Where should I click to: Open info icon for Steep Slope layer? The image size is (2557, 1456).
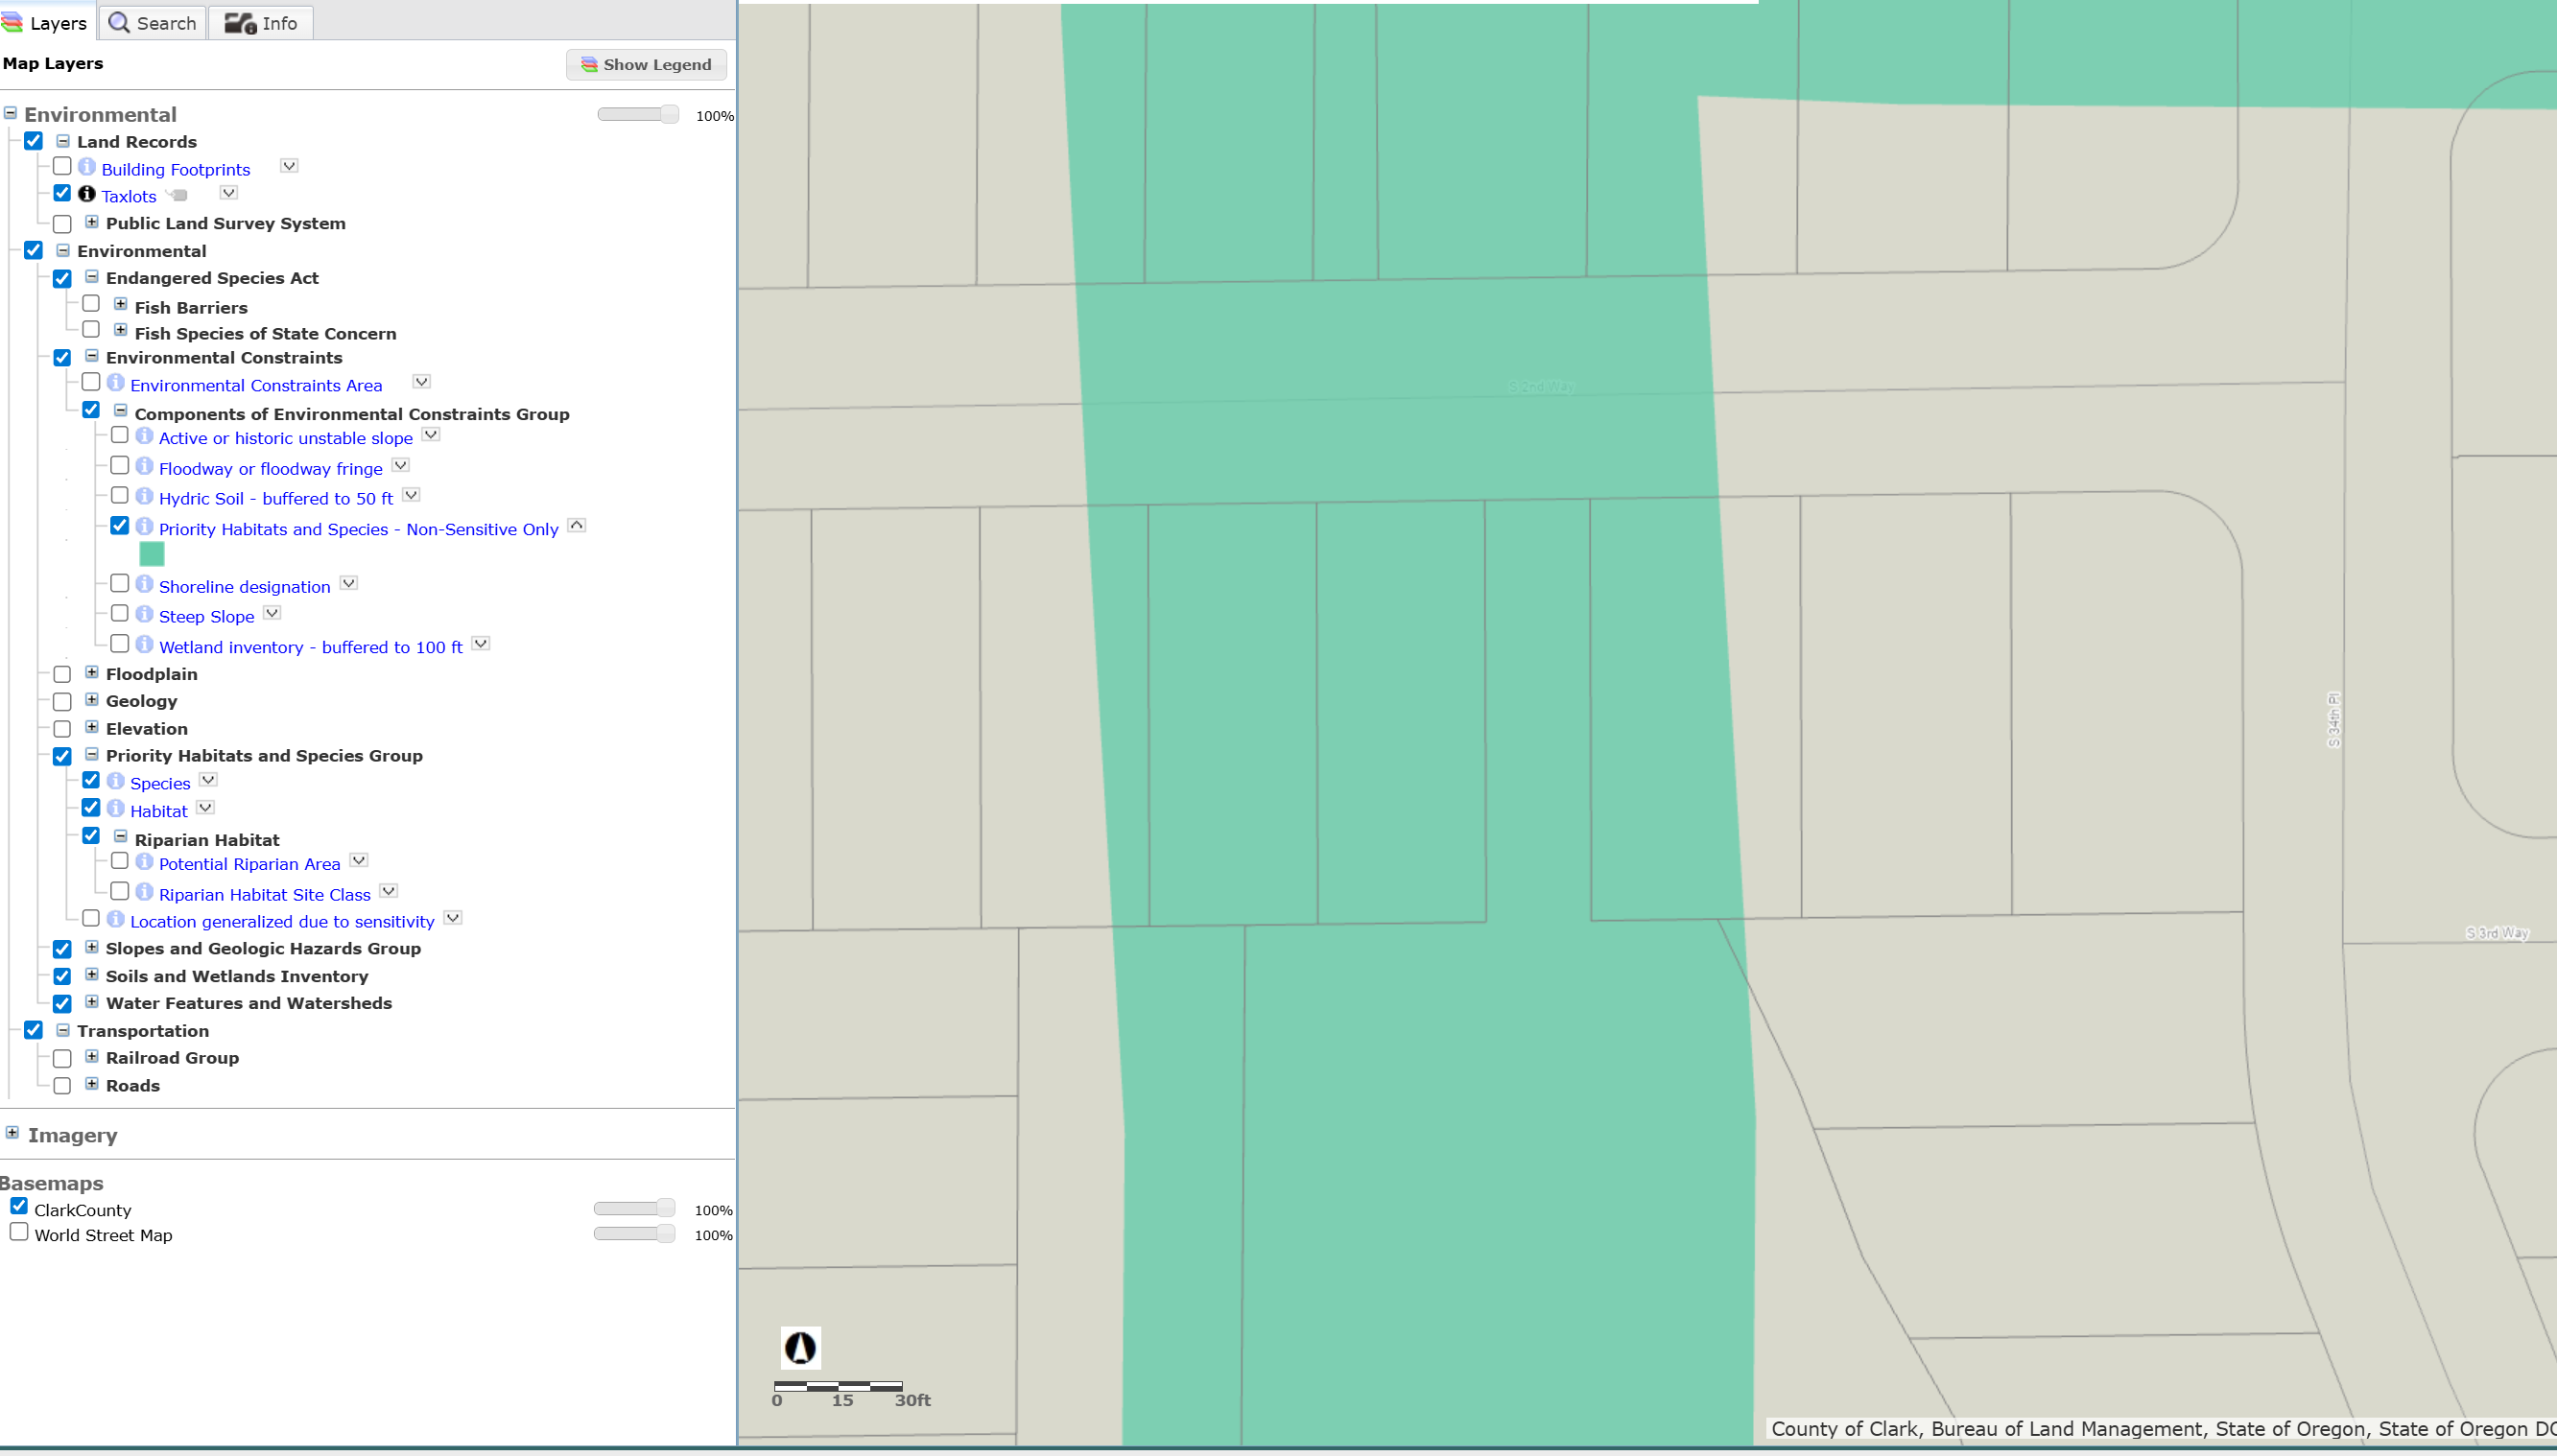click(144, 614)
